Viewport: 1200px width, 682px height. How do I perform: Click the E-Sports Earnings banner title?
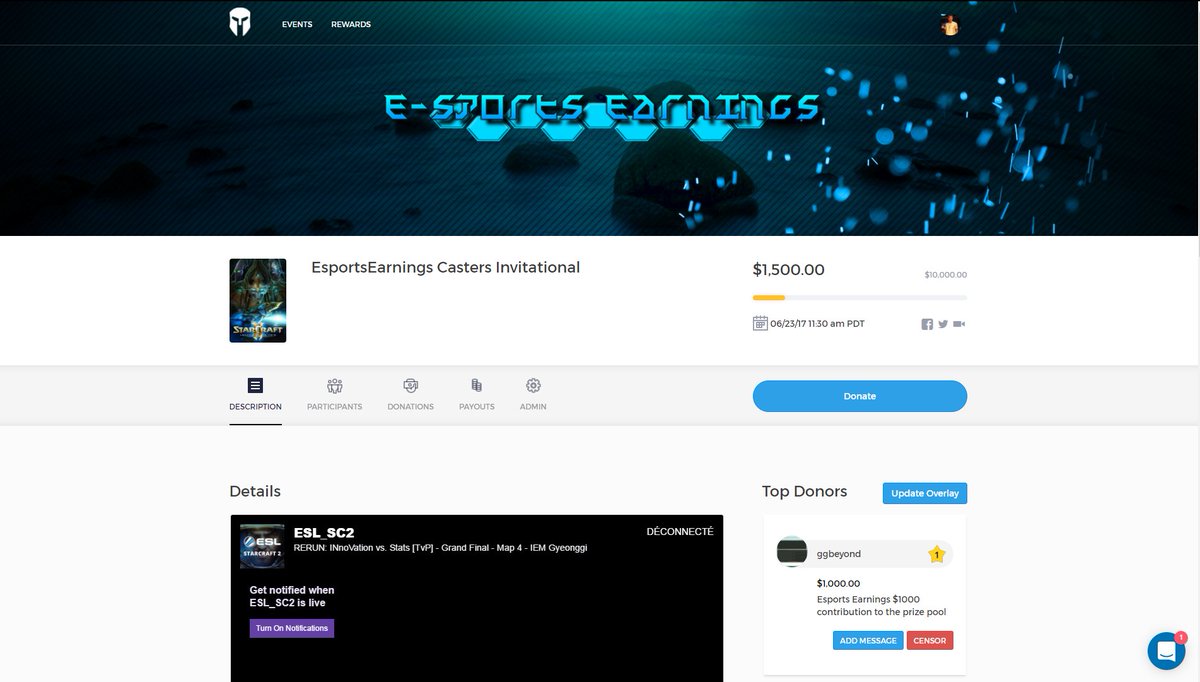point(602,107)
